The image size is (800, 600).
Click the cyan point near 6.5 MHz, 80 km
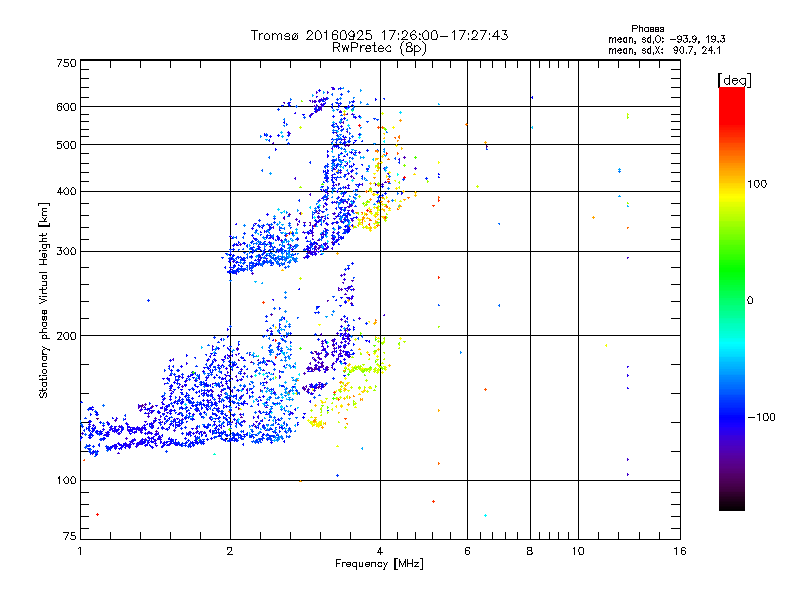click(x=485, y=515)
